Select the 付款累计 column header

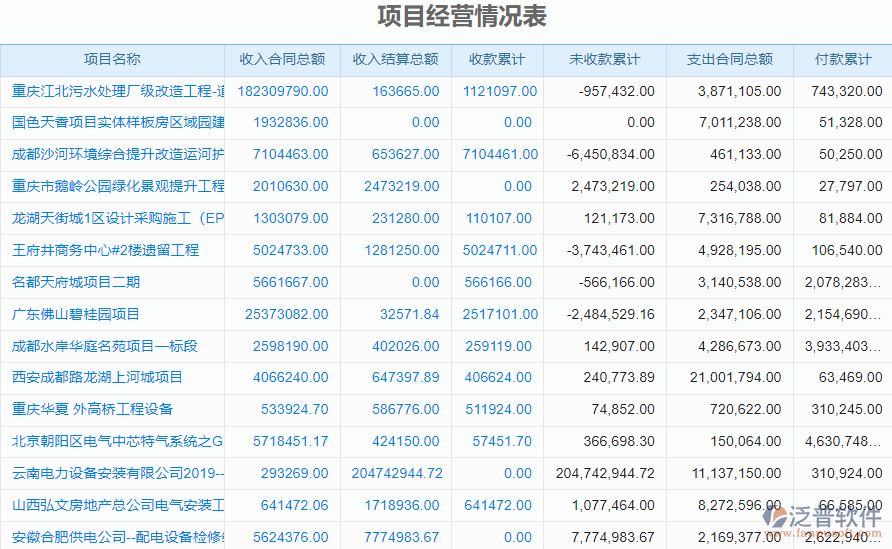(842, 60)
